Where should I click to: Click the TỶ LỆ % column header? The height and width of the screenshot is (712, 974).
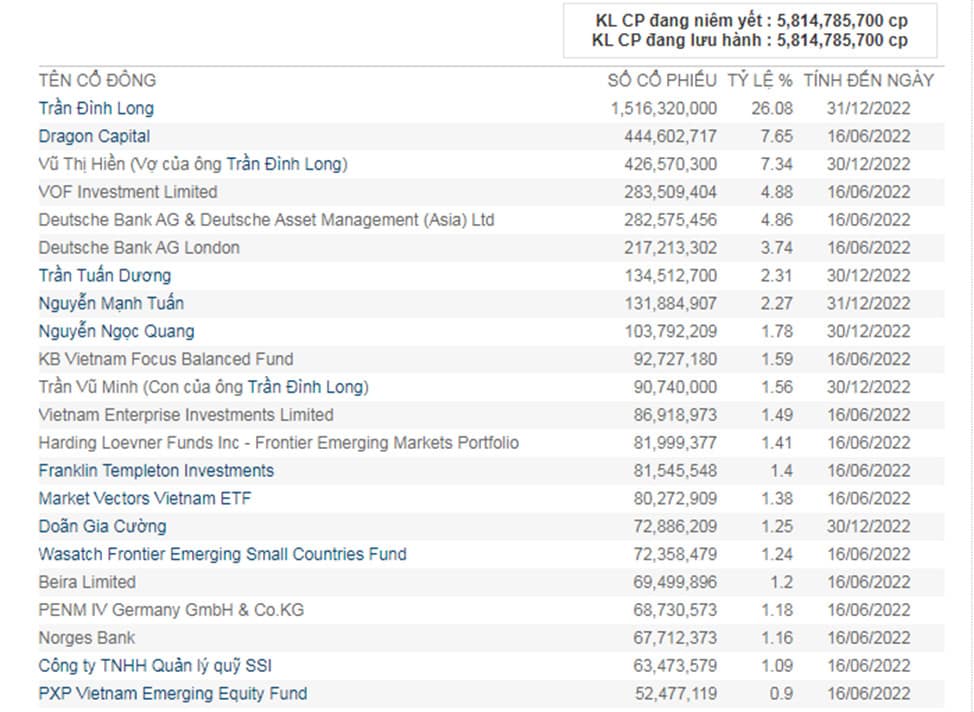pos(760,80)
